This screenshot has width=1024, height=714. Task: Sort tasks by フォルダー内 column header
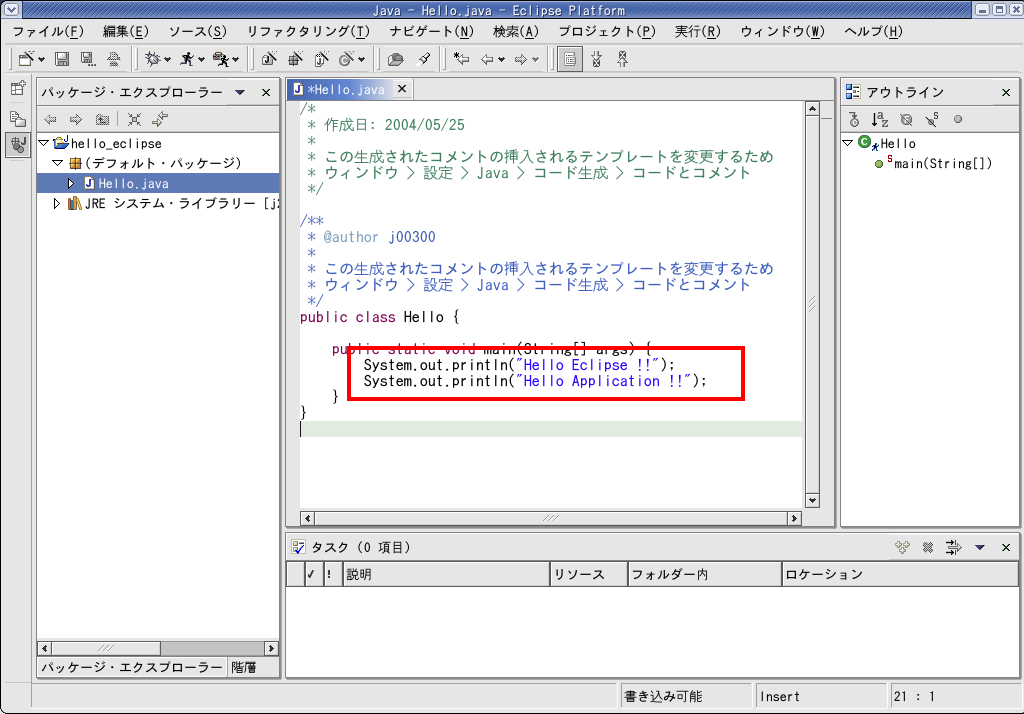click(x=704, y=574)
